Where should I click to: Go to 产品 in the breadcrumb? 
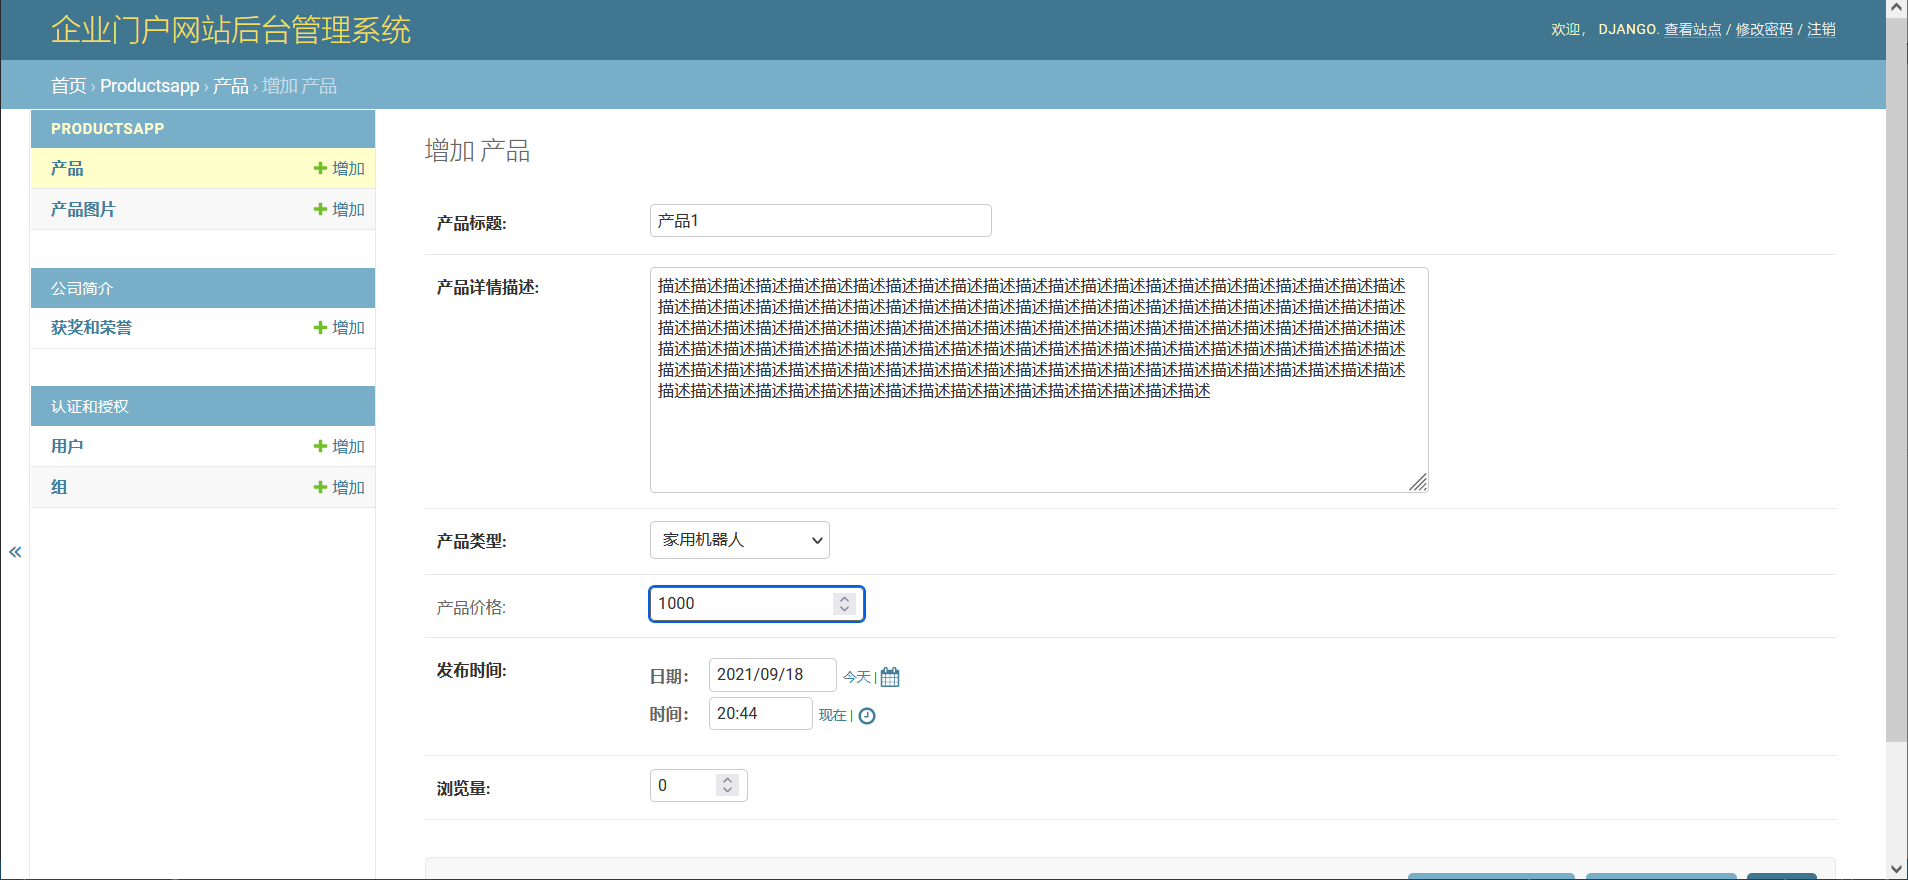point(231,86)
